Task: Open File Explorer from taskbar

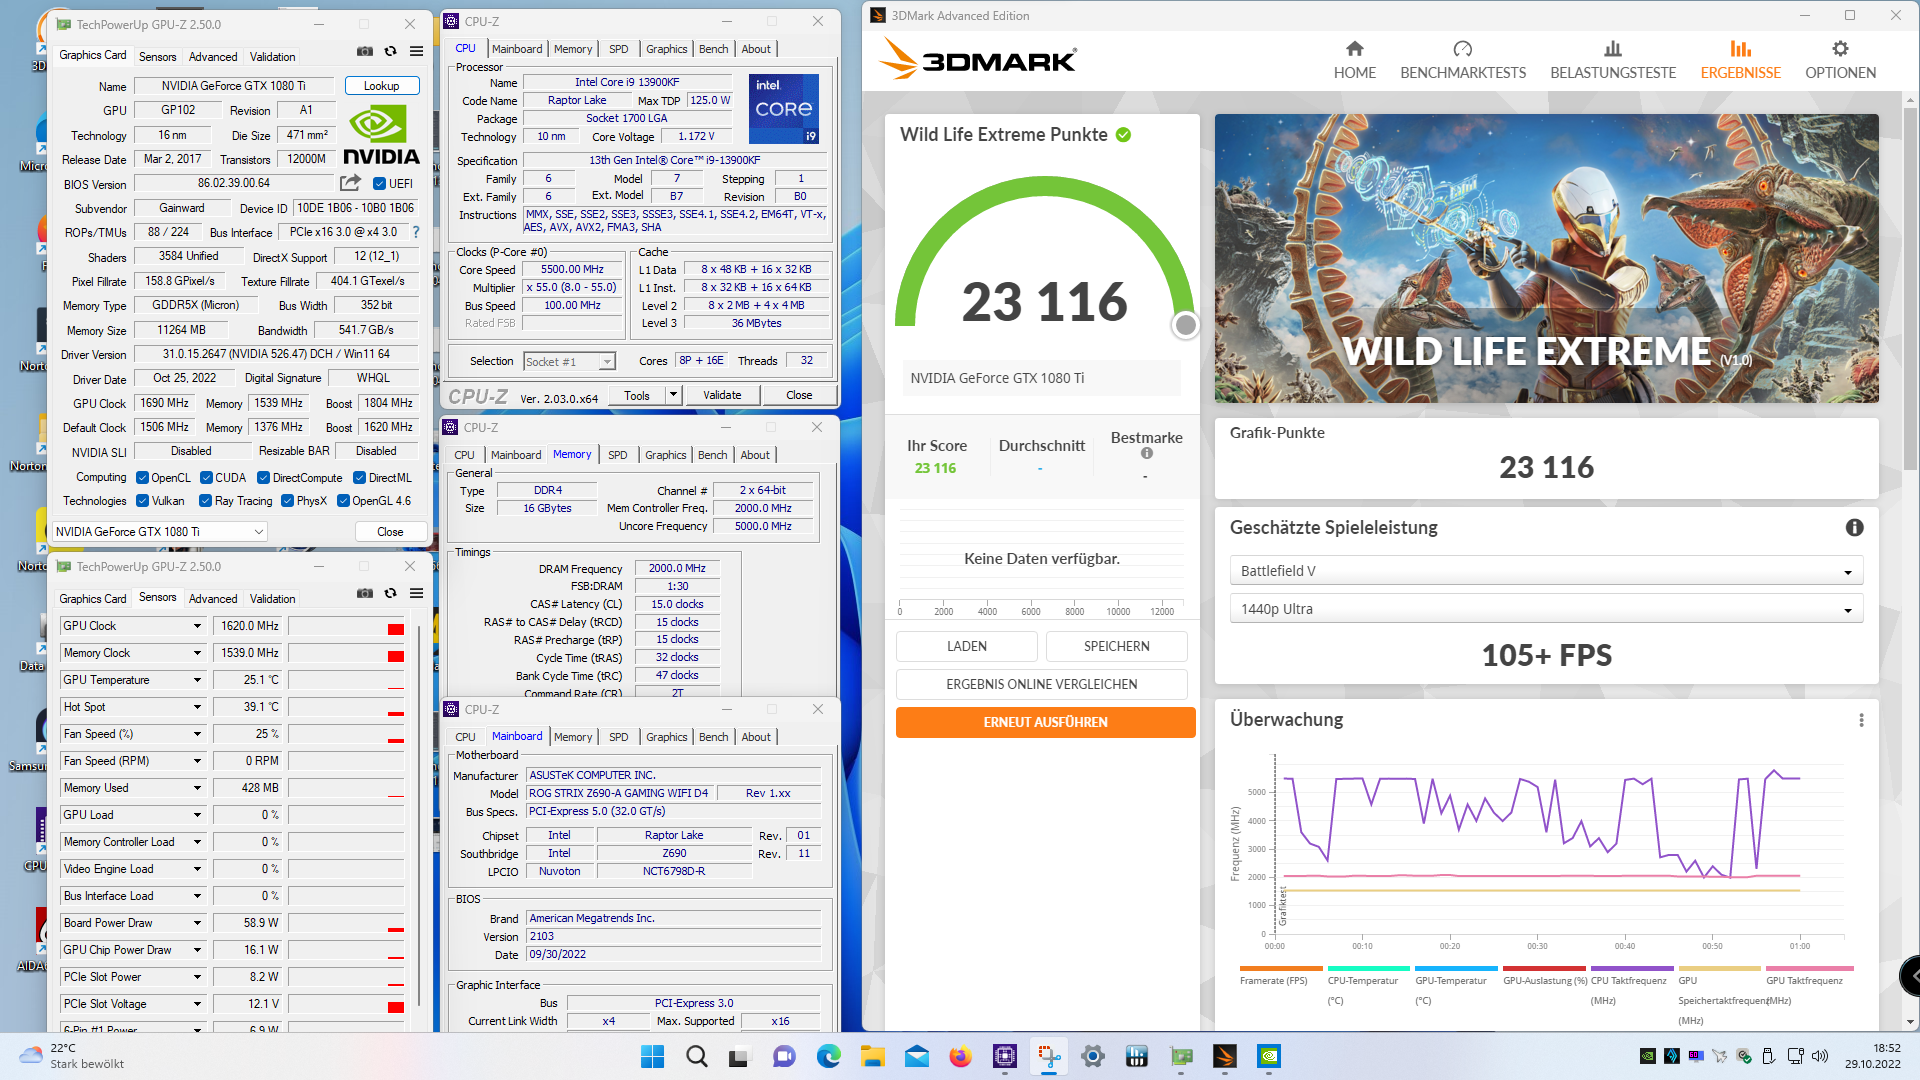Action: 873,1056
